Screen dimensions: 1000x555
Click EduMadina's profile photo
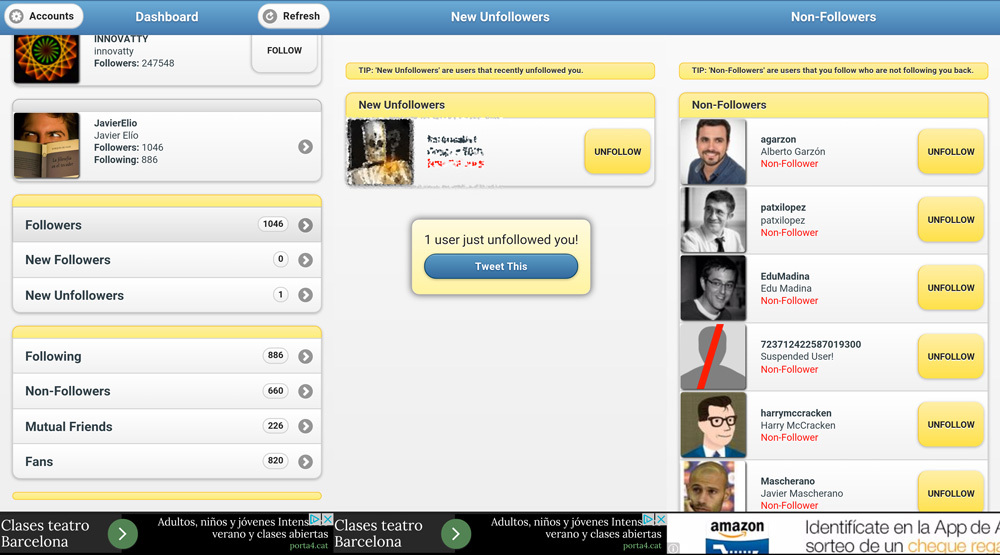tap(713, 288)
